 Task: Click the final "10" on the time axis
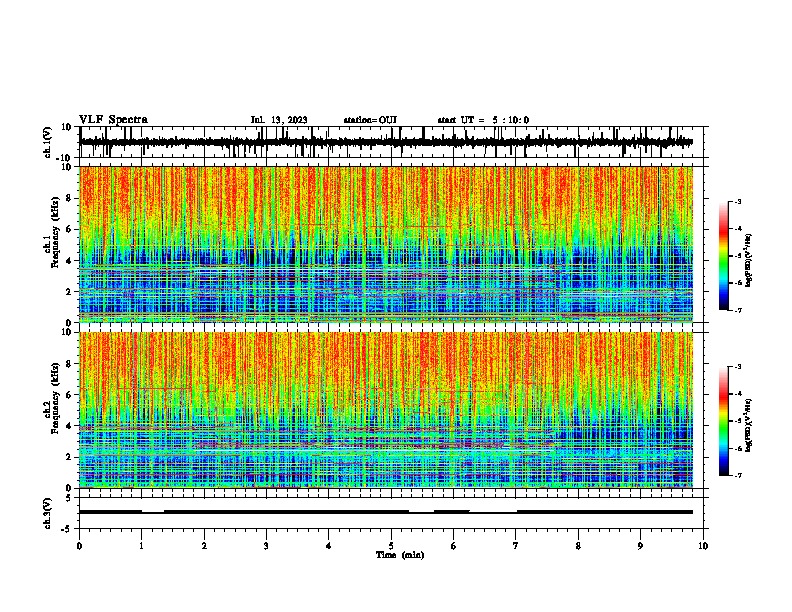coord(703,546)
